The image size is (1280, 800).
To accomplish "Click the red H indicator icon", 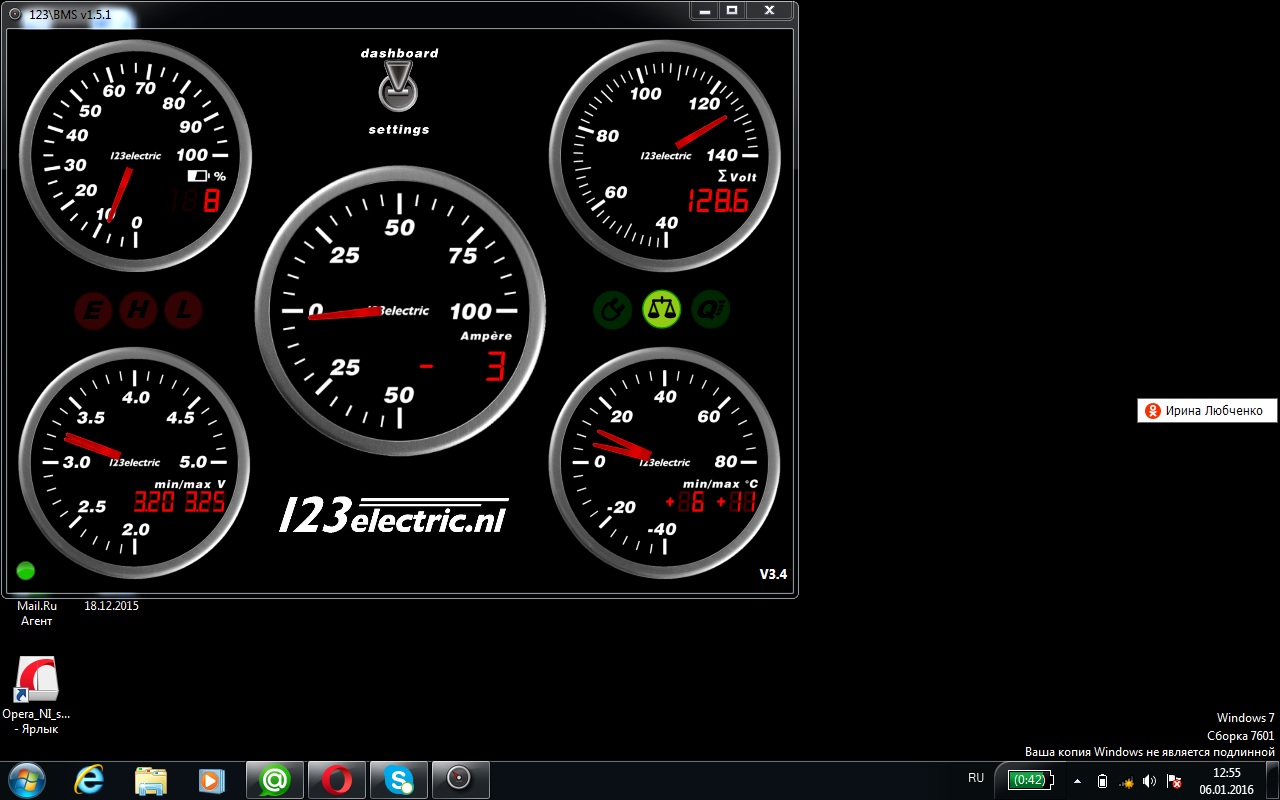I will coord(138,311).
